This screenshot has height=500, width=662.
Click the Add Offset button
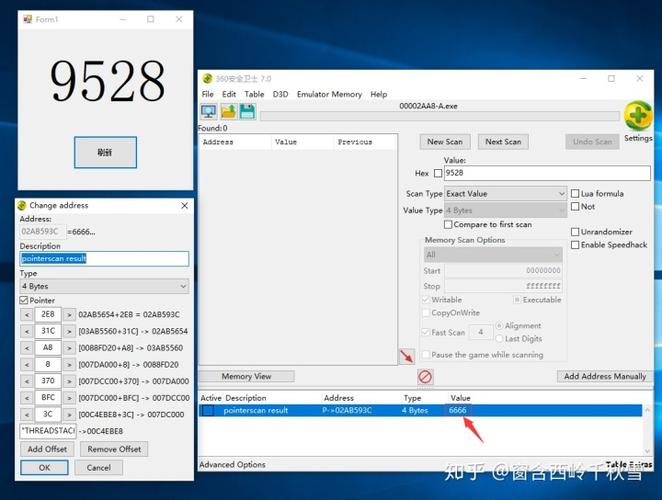click(47, 449)
